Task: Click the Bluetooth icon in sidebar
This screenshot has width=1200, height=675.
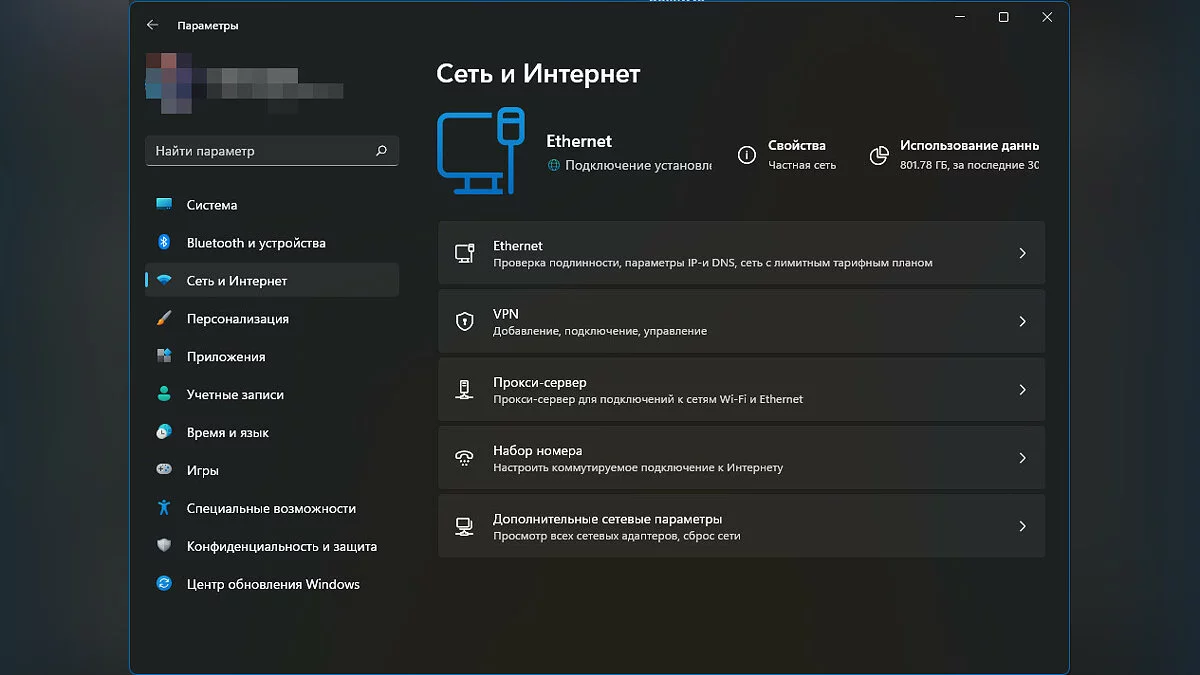Action: (164, 243)
